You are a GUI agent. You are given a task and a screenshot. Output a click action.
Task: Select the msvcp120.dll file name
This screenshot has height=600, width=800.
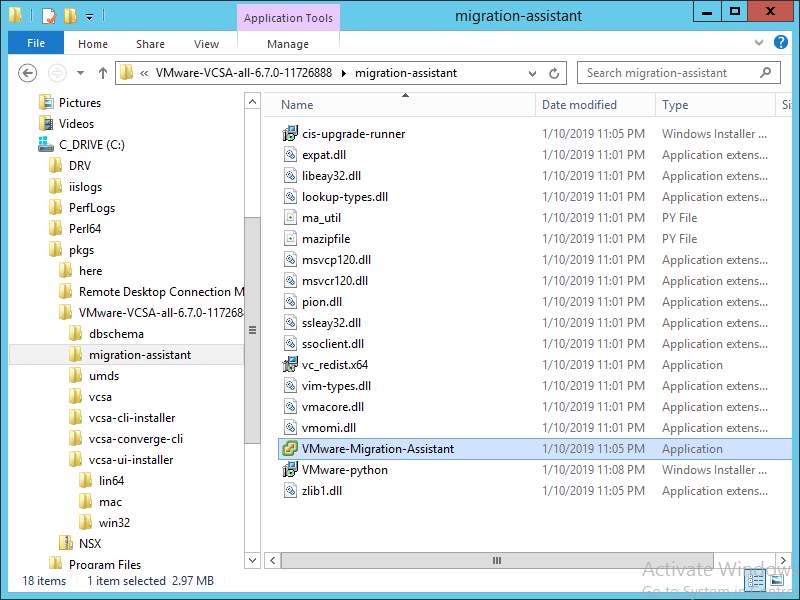336,260
